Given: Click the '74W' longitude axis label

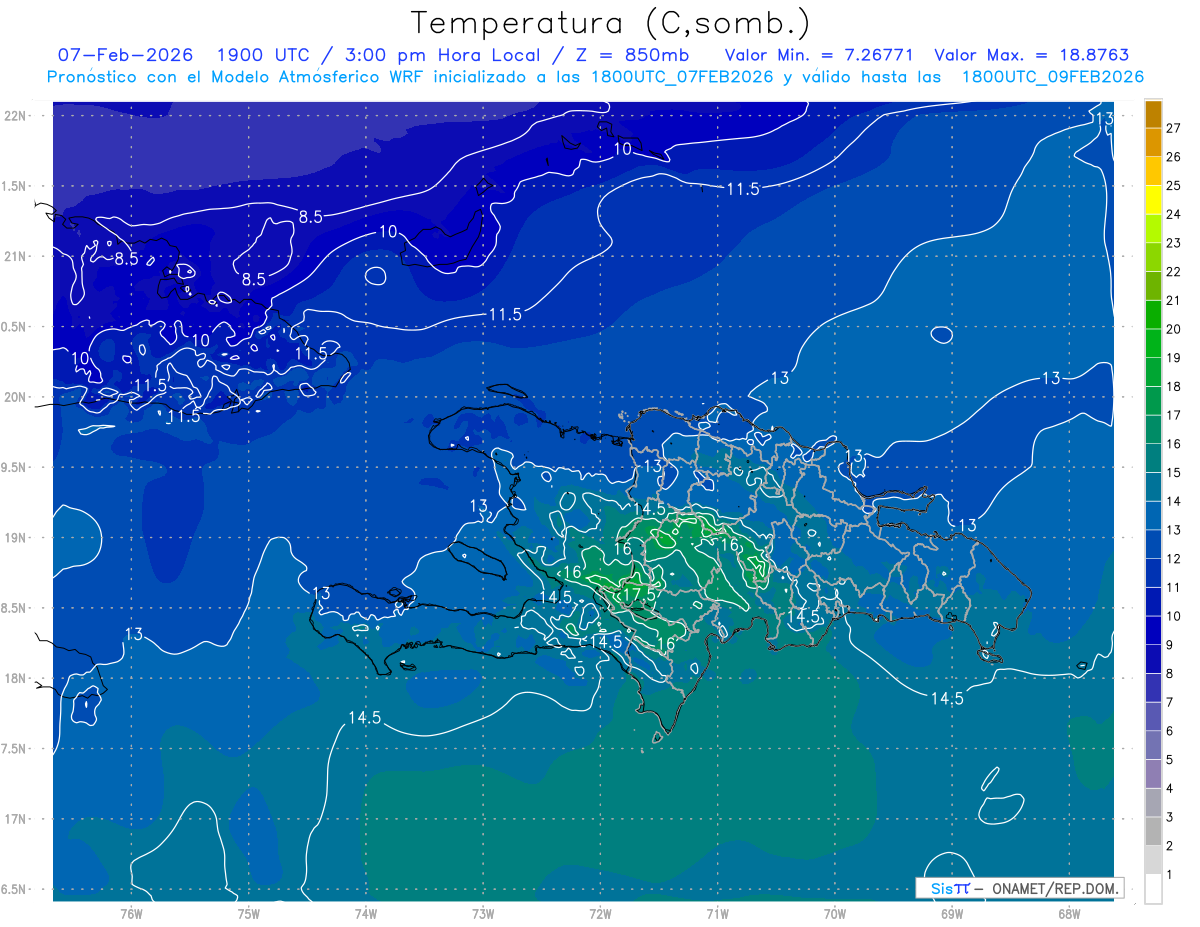Looking at the screenshot, I should click(366, 913).
